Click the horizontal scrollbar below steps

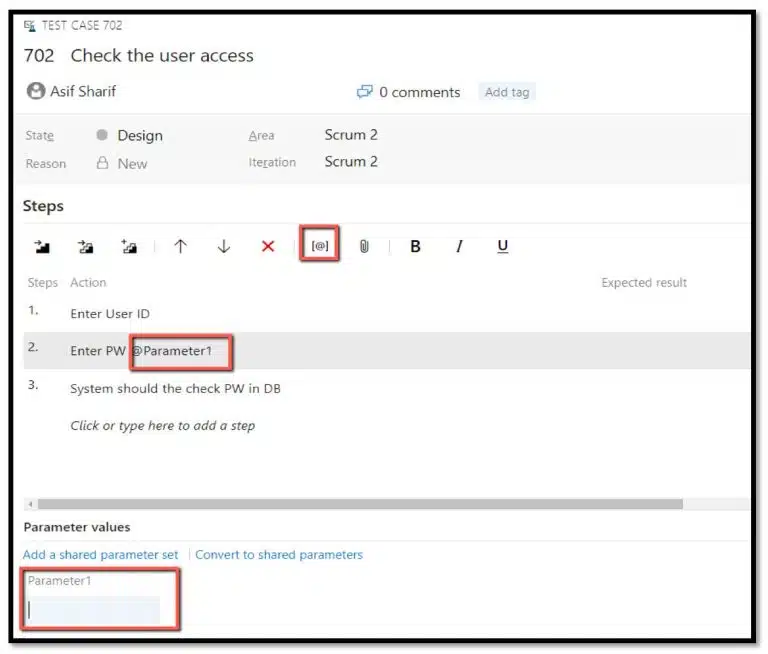tap(360, 504)
